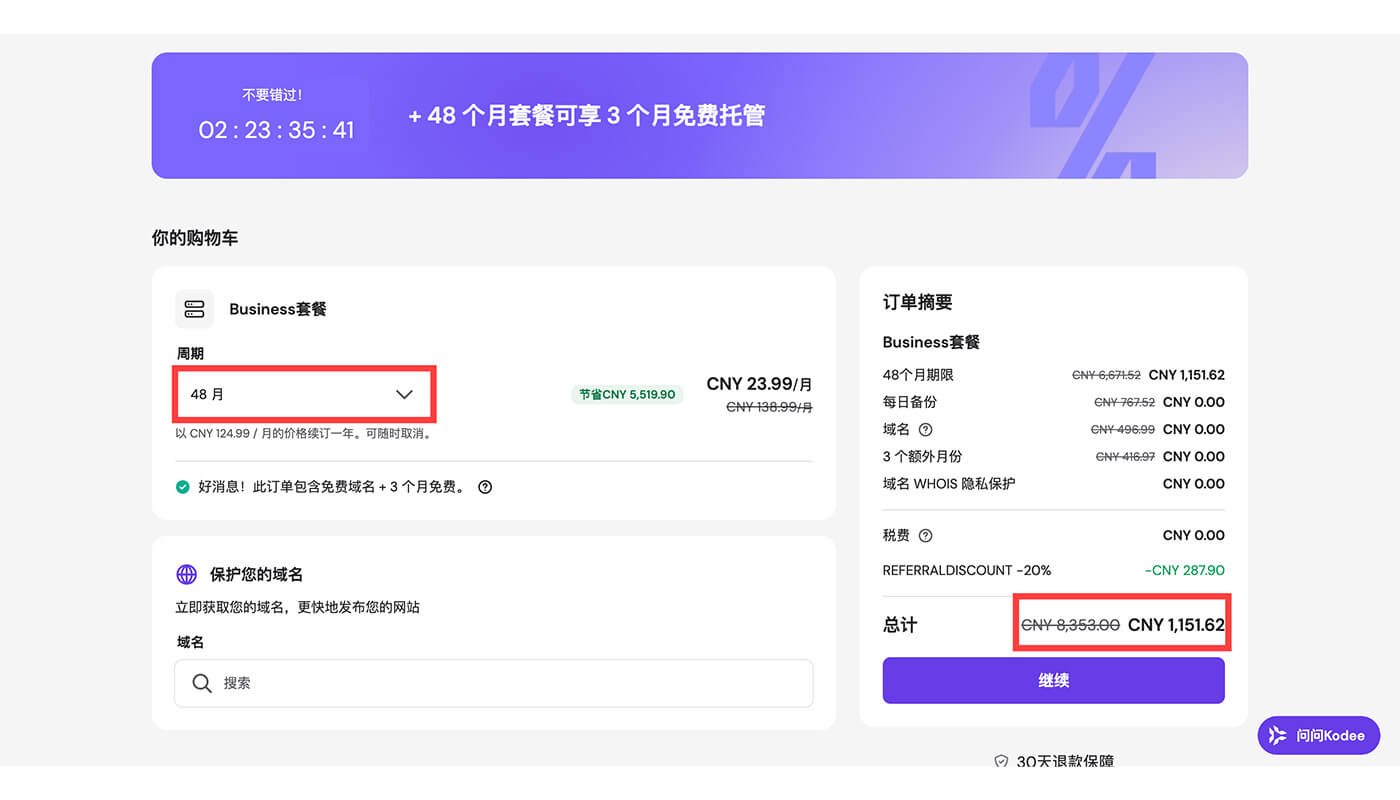Expand the period selector chevron arrow
This screenshot has height=800, width=1400.
point(404,394)
